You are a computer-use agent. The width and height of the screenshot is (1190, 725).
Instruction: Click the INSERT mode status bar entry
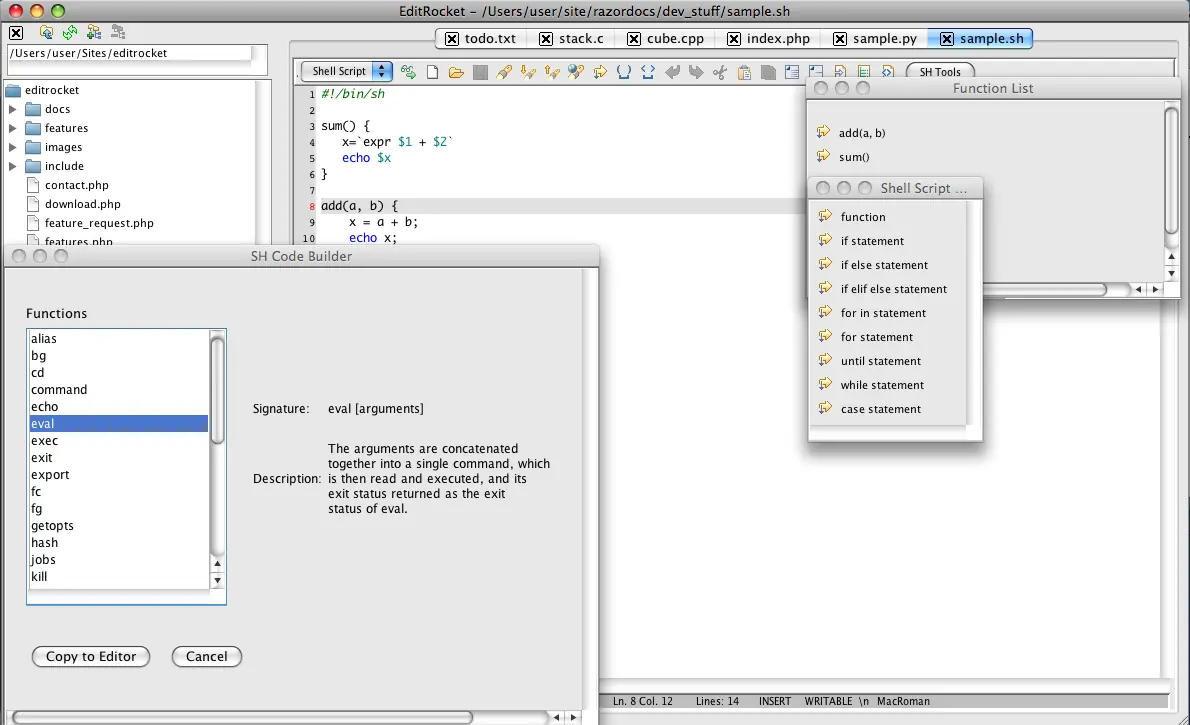775,701
